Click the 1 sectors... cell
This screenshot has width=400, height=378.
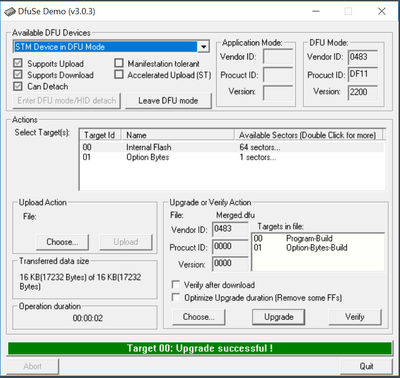[x=258, y=157]
